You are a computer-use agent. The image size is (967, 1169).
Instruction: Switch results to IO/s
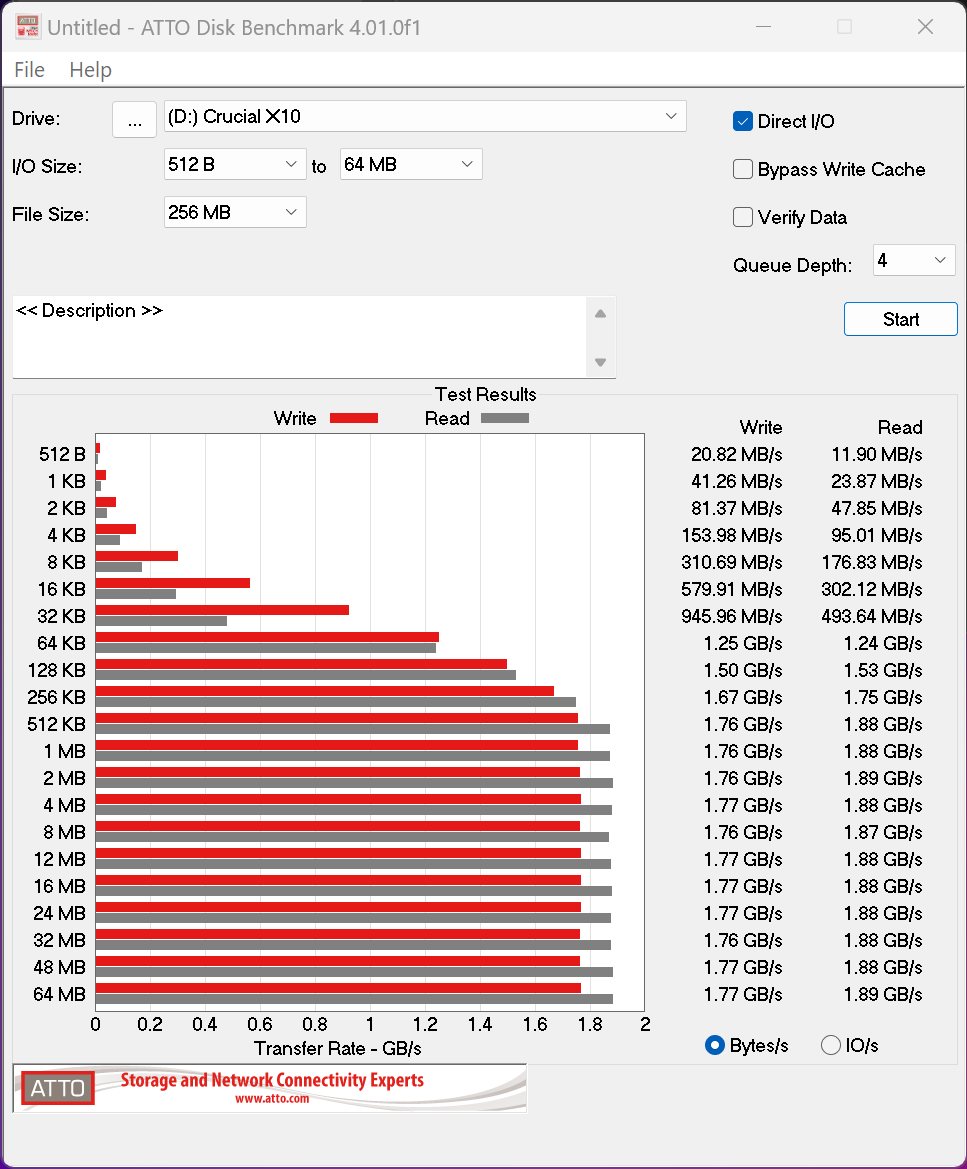click(831, 1045)
